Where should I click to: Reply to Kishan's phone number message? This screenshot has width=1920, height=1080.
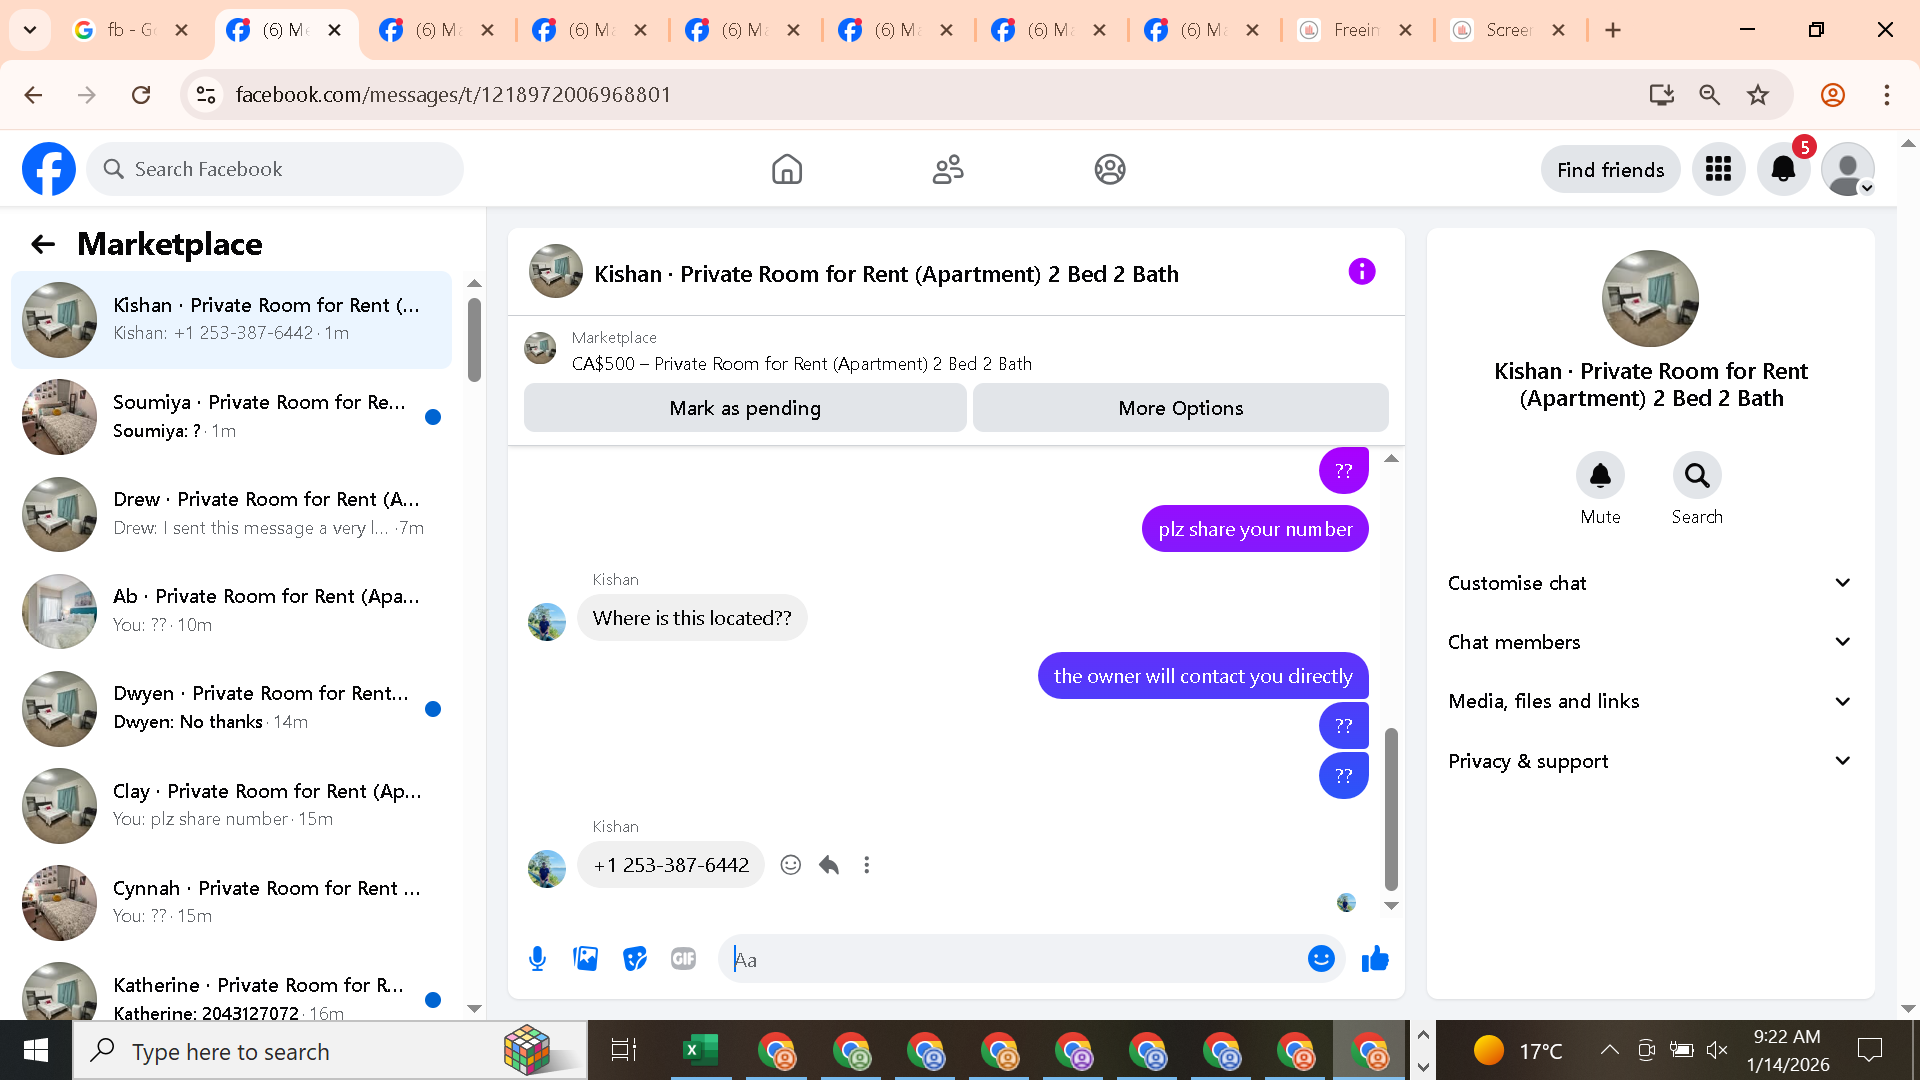point(829,865)
